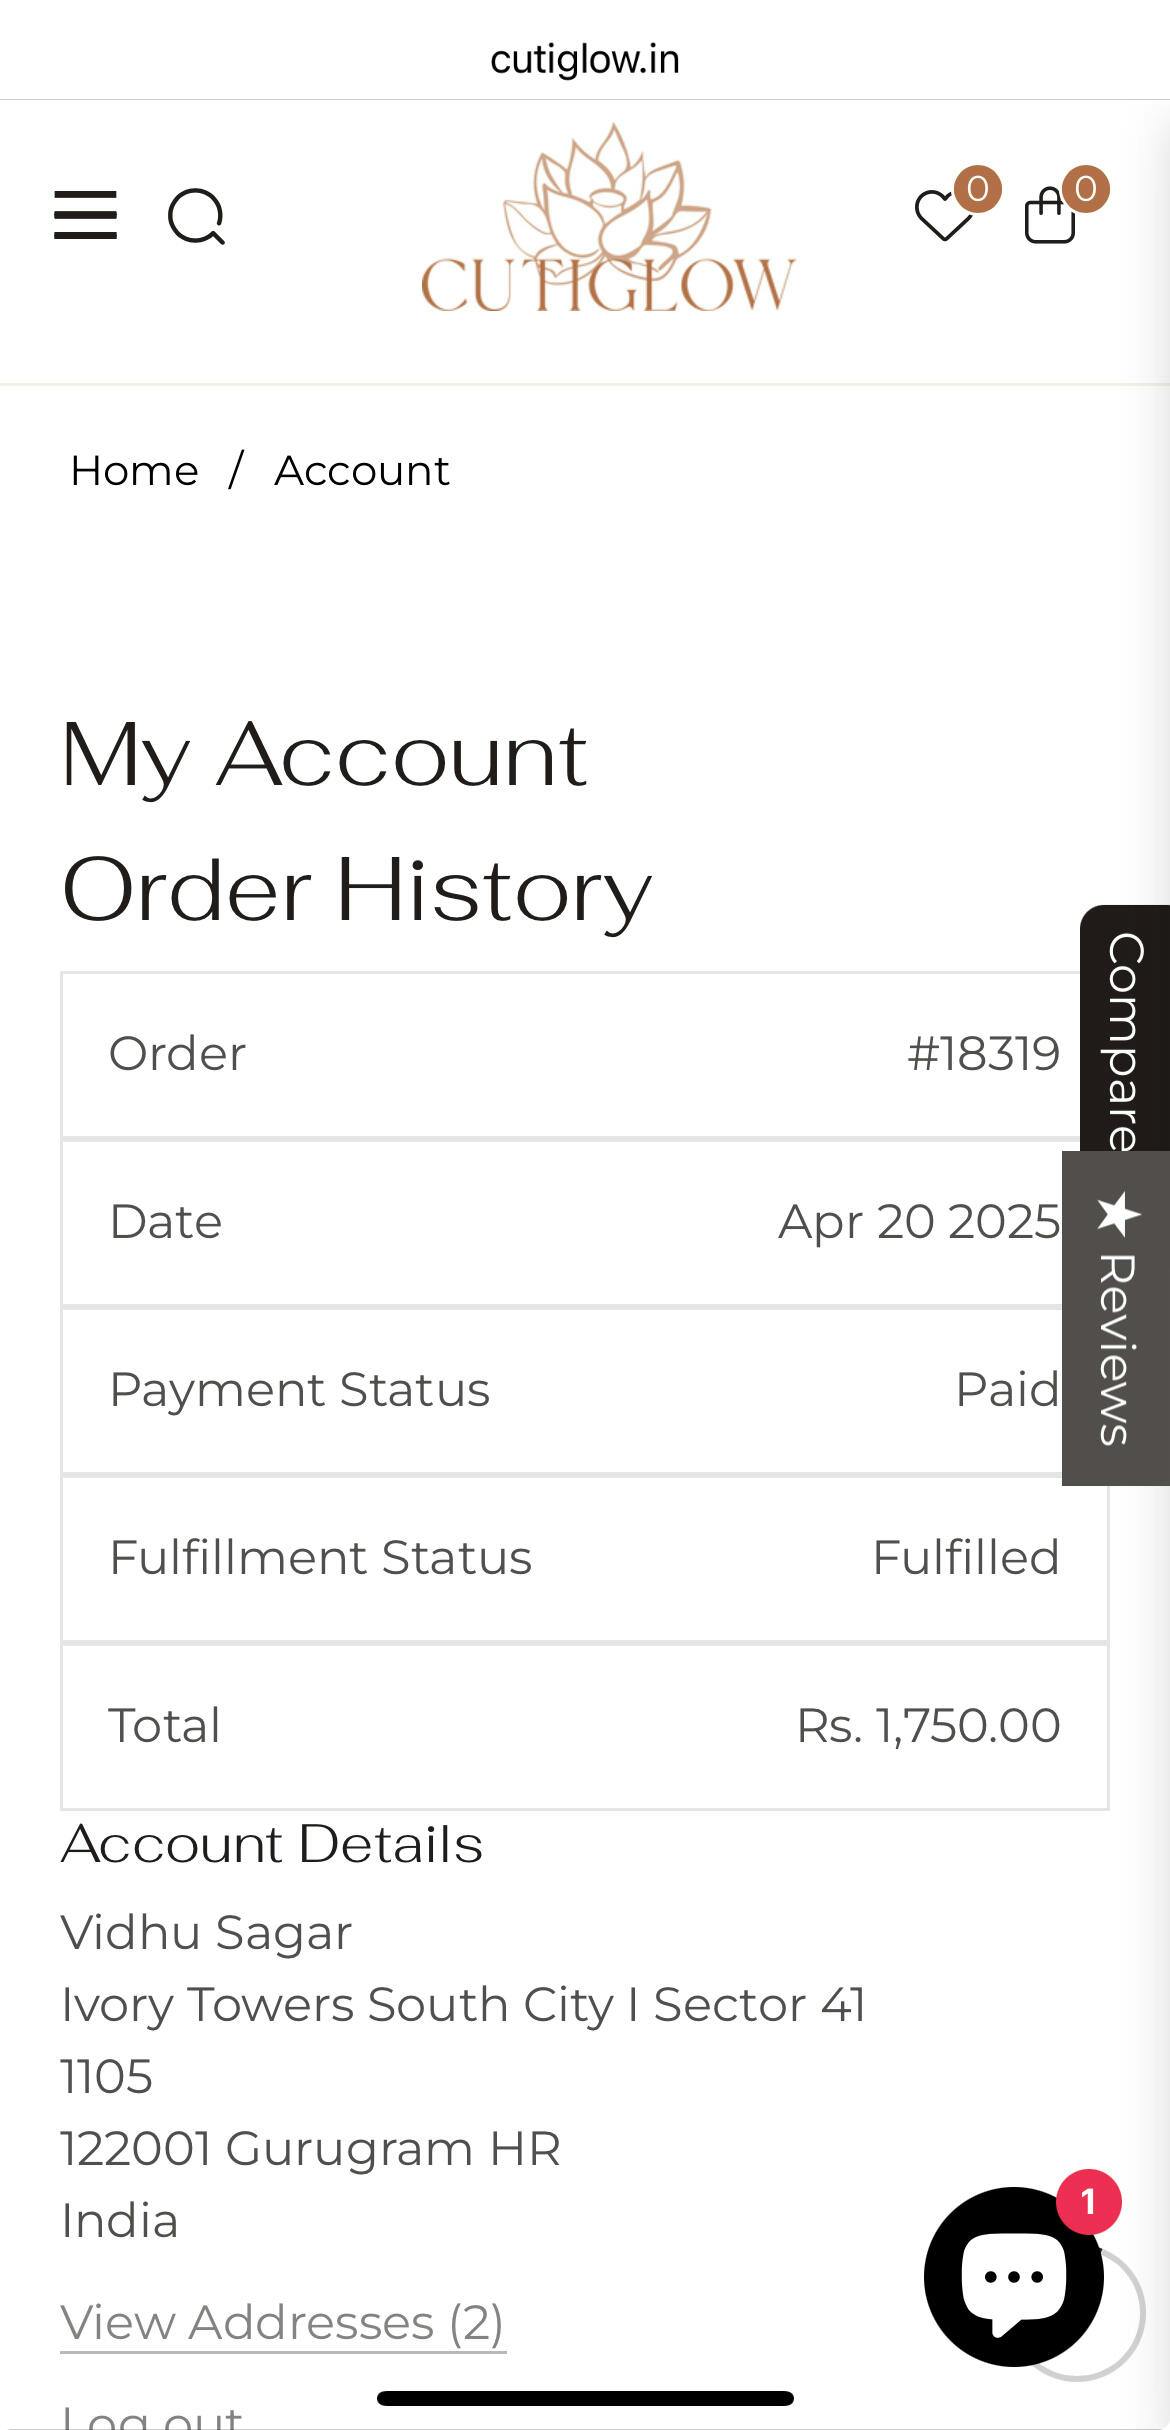1170x2430 pixels.
Task: Tap the wishlist count badge
Action: click(977, 188)
